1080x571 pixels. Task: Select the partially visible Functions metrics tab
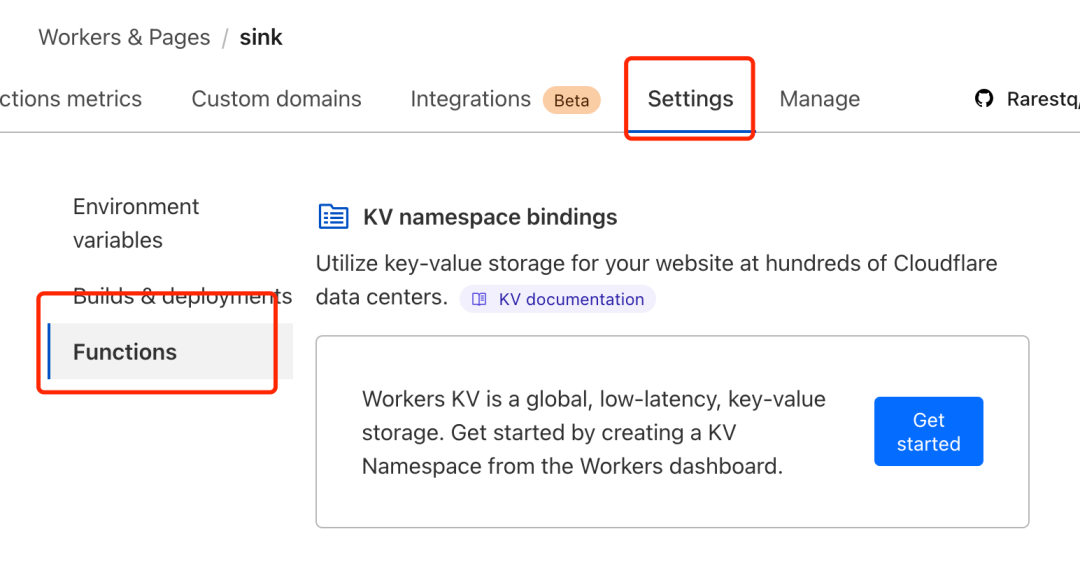tap(71, 98)
